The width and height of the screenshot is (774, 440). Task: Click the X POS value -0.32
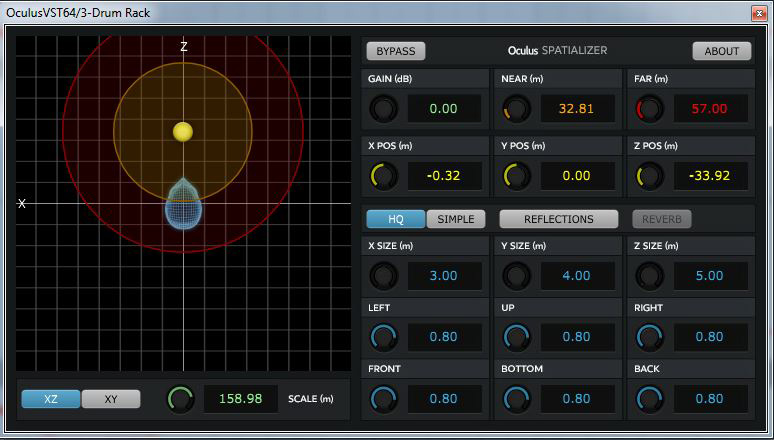click(444, 176)
